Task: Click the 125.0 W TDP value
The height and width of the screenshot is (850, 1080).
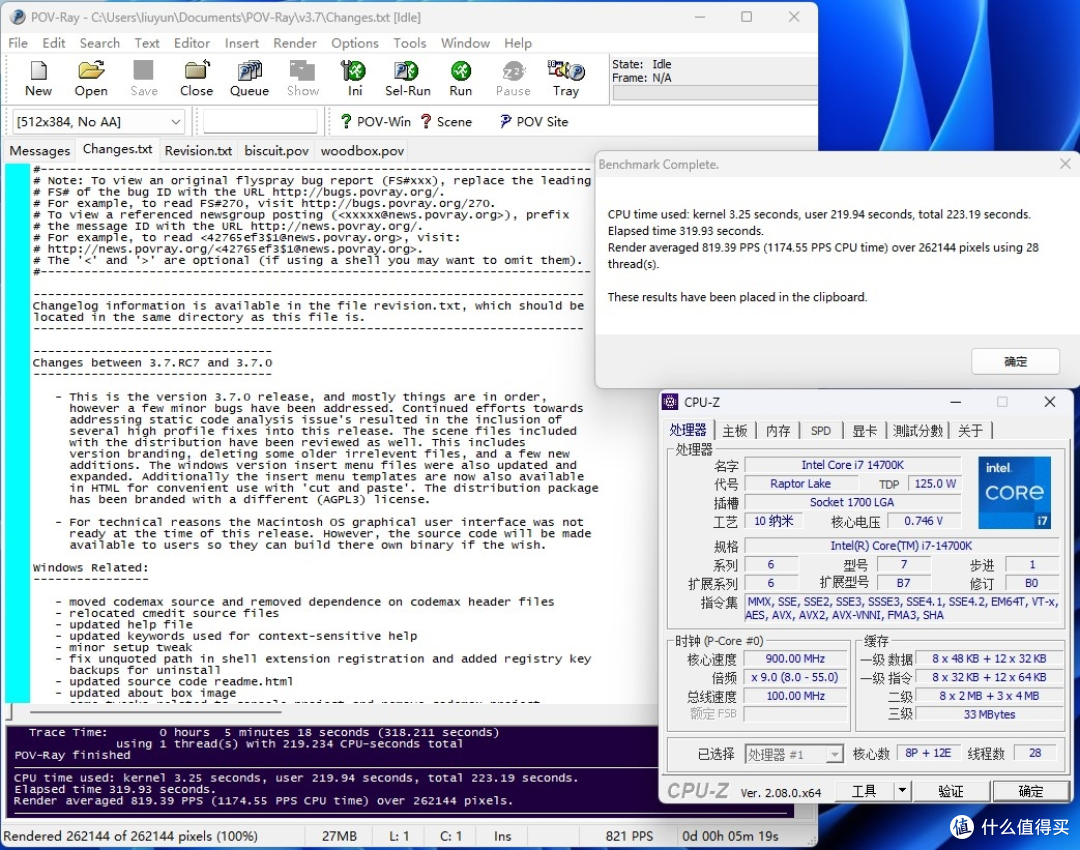Action: point(935,484)
